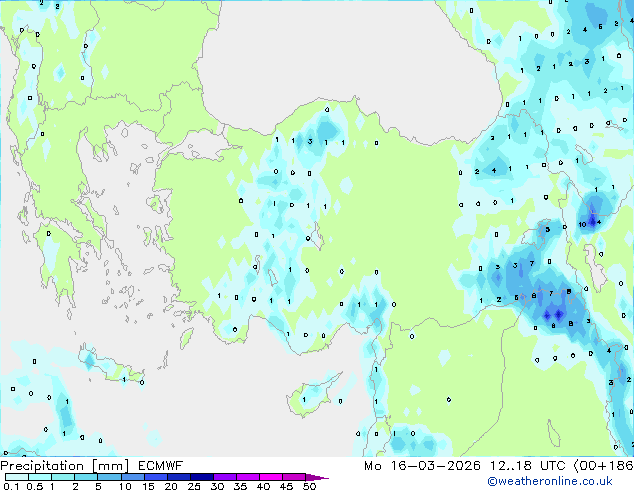Click the "50" legend value label

(309, 486)
